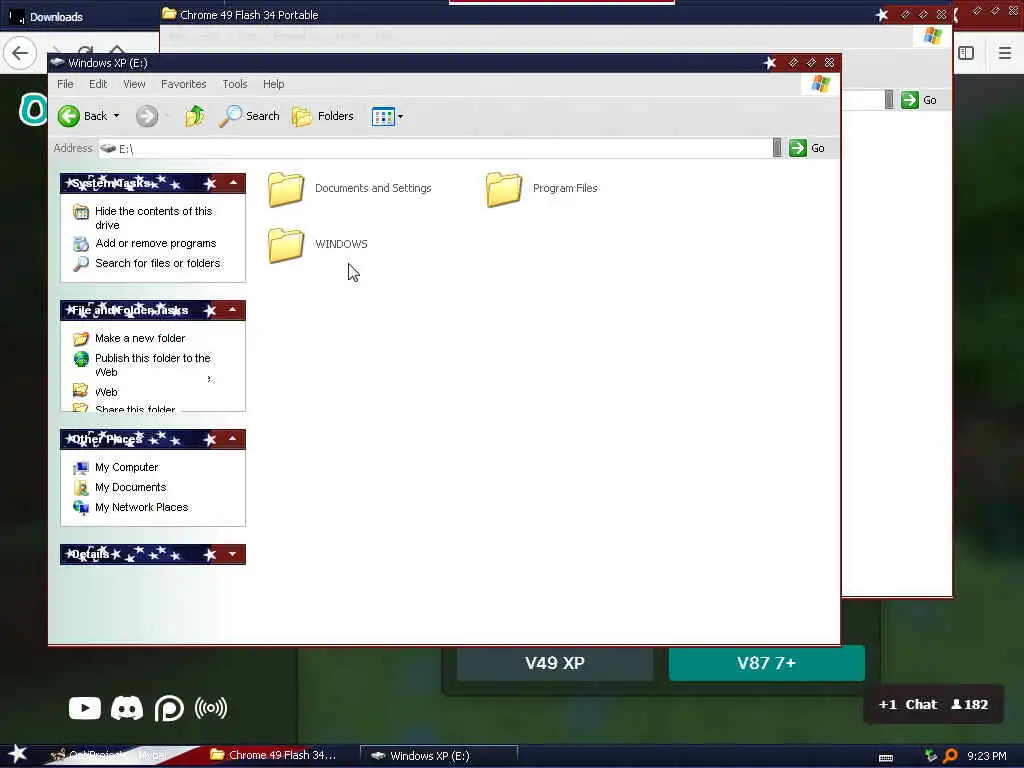Click the Windows flag logo in Explorer
The width and height of the screenshot is (1024, 768).
pyautogui.click(x=820, y=84)
